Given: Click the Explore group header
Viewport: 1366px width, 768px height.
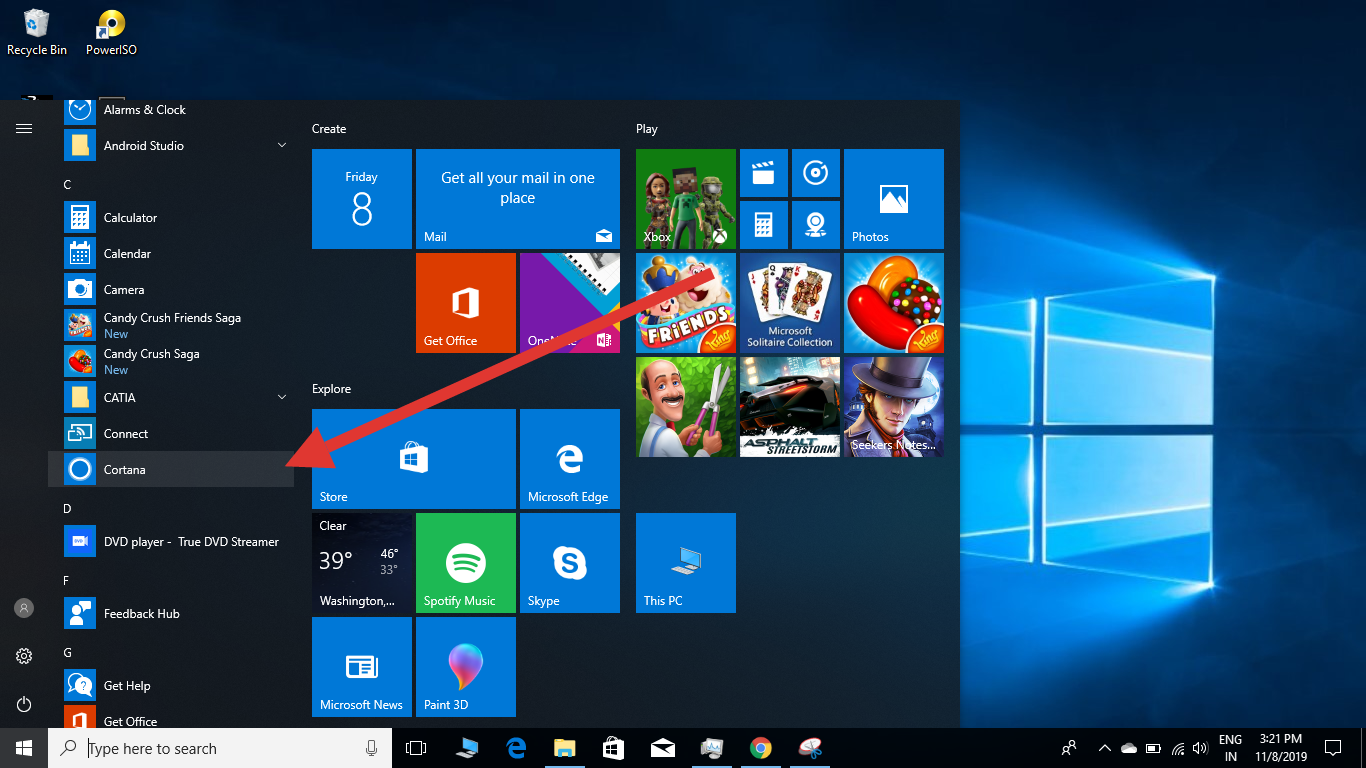Looking at the screenshot, I should tap(332, 389).
